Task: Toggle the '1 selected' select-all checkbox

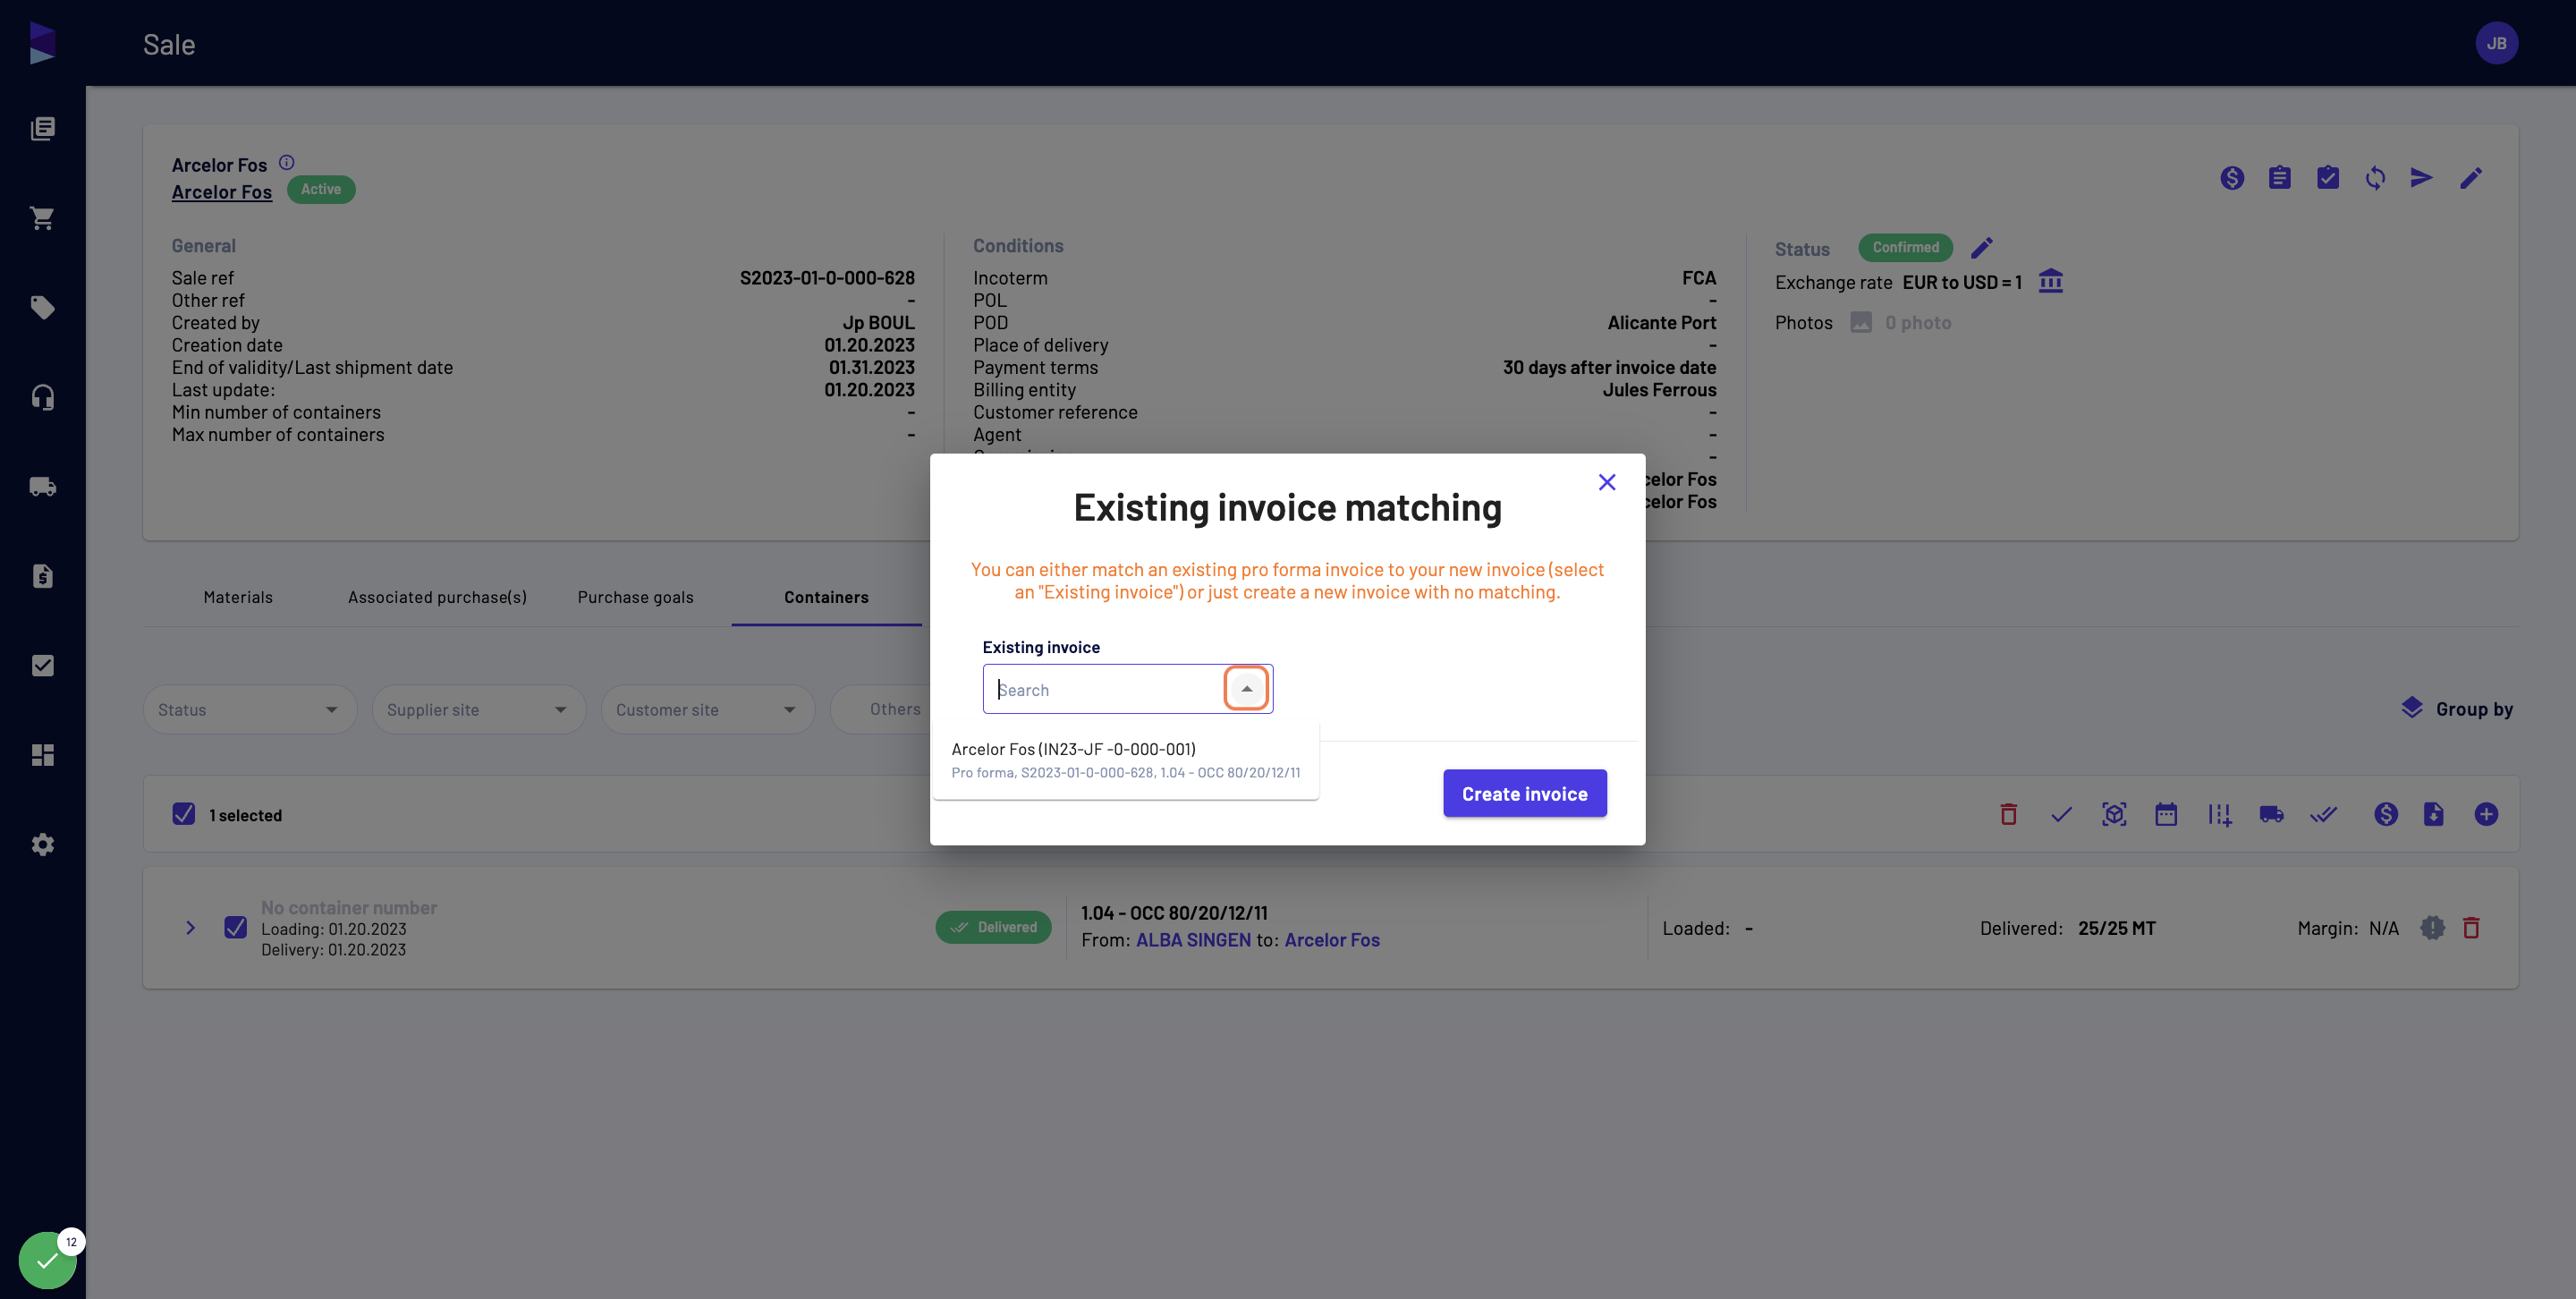Action: point(184,814)
